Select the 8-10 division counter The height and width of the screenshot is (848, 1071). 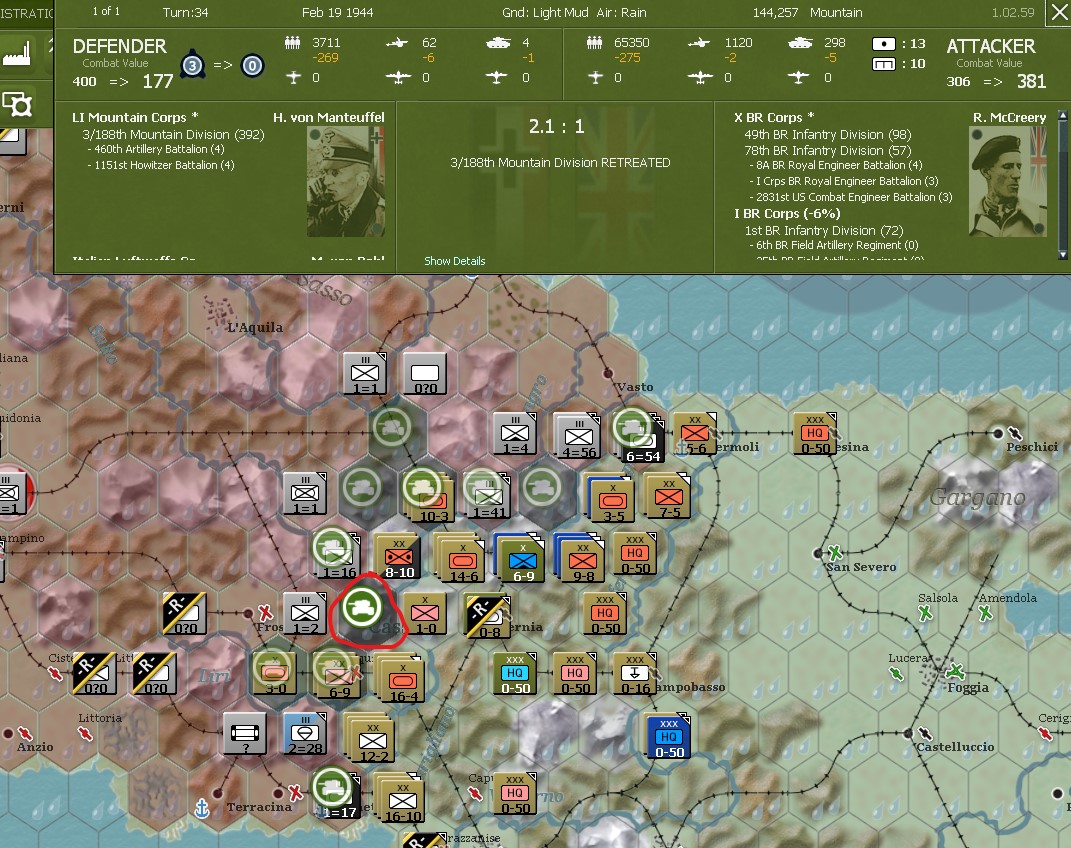398,557
